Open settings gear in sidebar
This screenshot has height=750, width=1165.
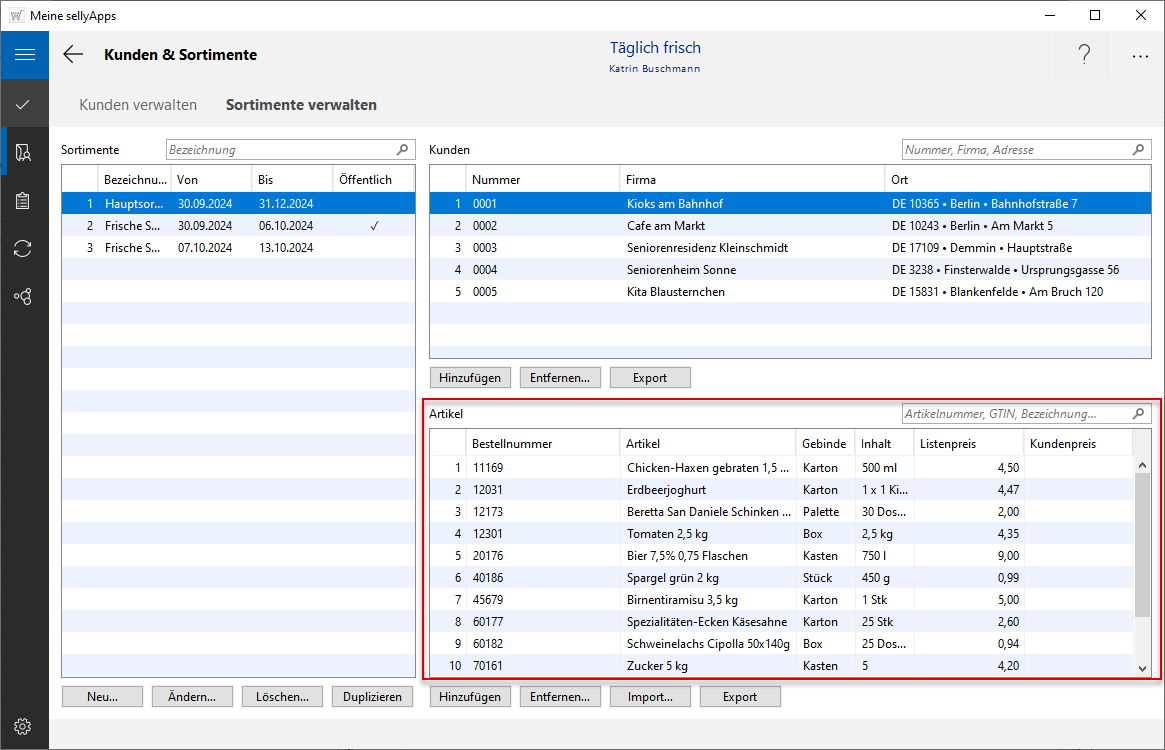tap(24, 726)
